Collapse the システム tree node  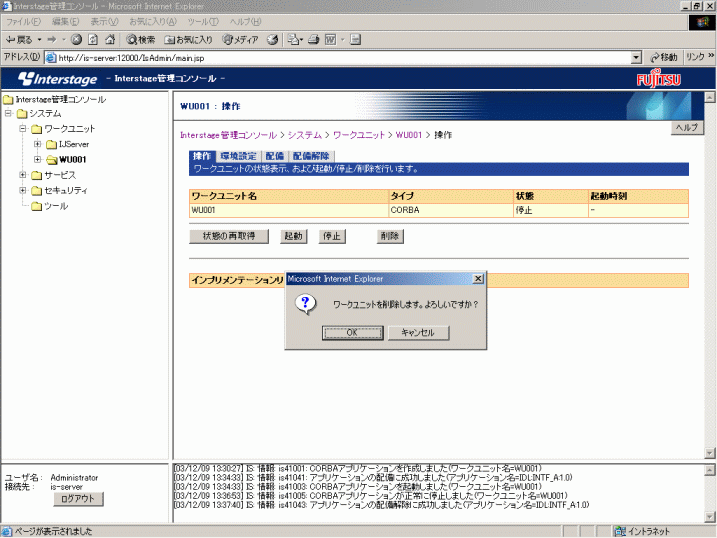pyautogui.click(x=8, y=113)
